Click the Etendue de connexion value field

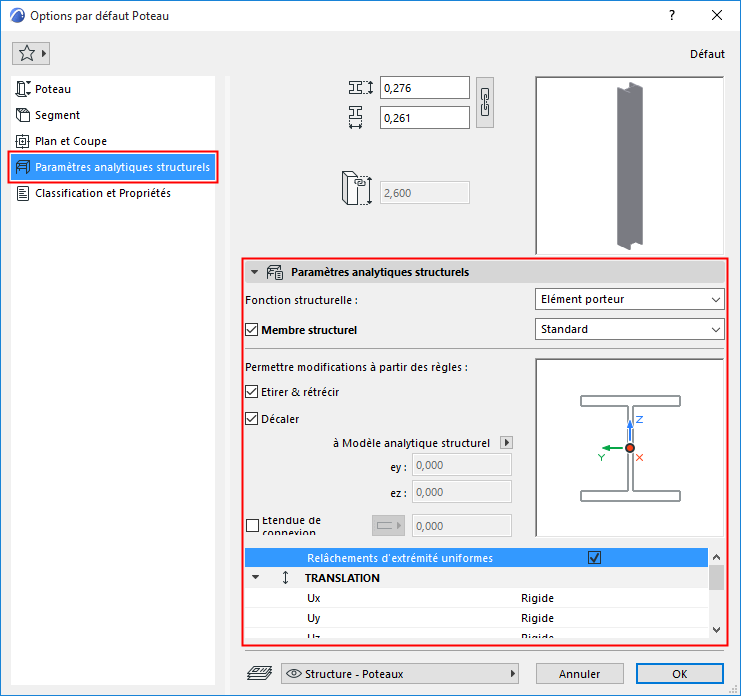462,525
